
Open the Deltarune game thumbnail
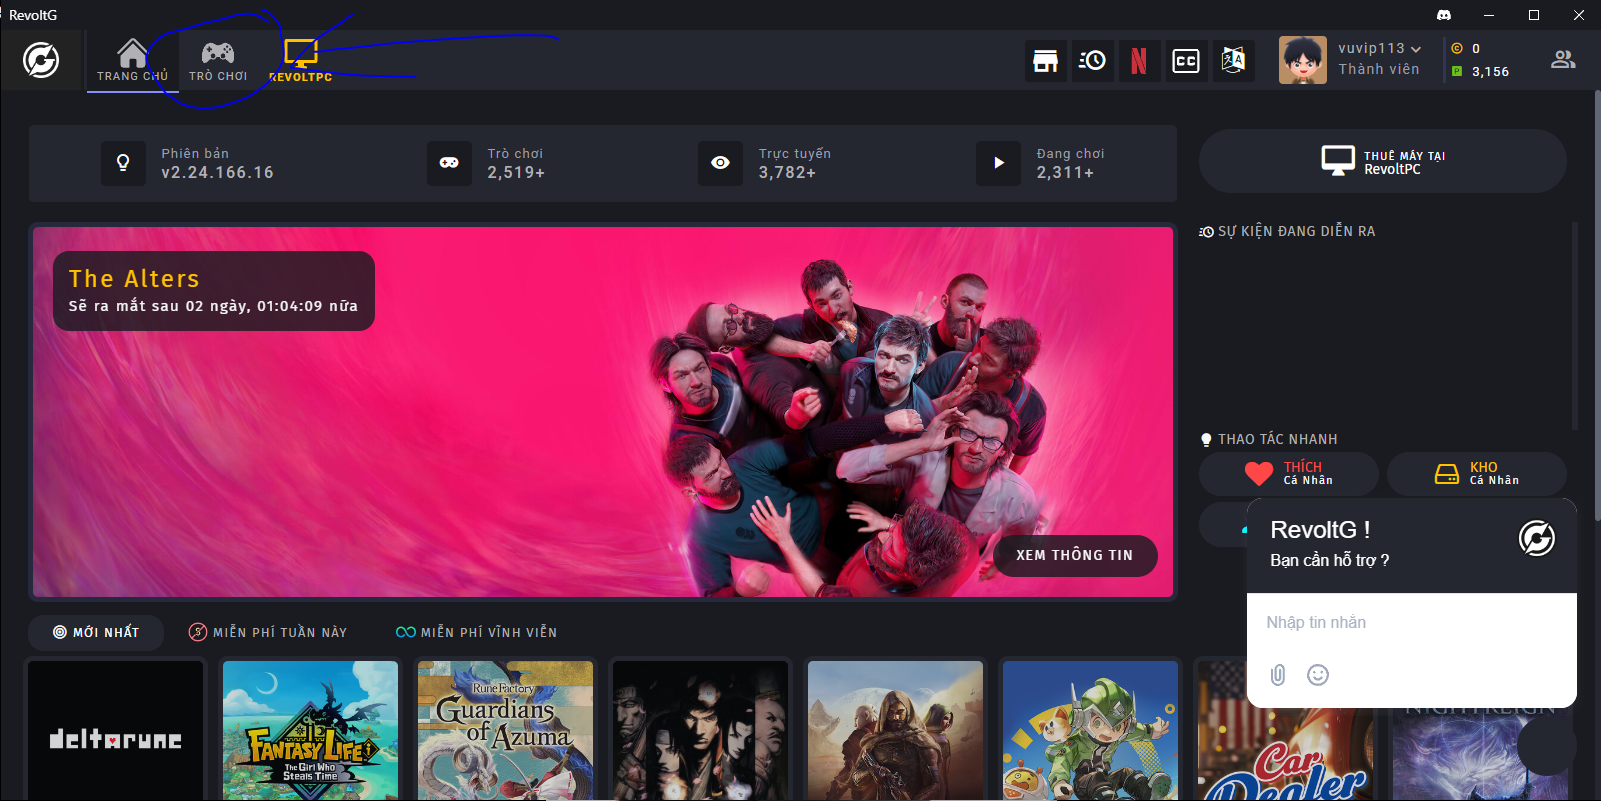coord(116,730)
